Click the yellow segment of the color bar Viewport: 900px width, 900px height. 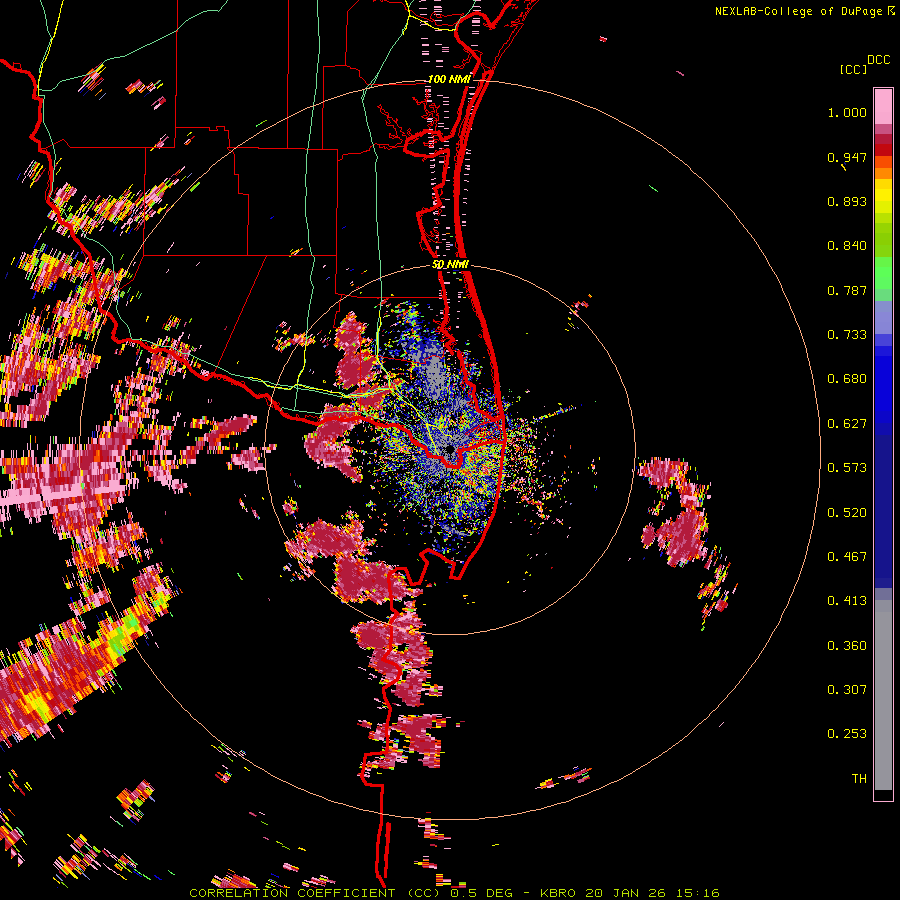click(x=883, y=197)
